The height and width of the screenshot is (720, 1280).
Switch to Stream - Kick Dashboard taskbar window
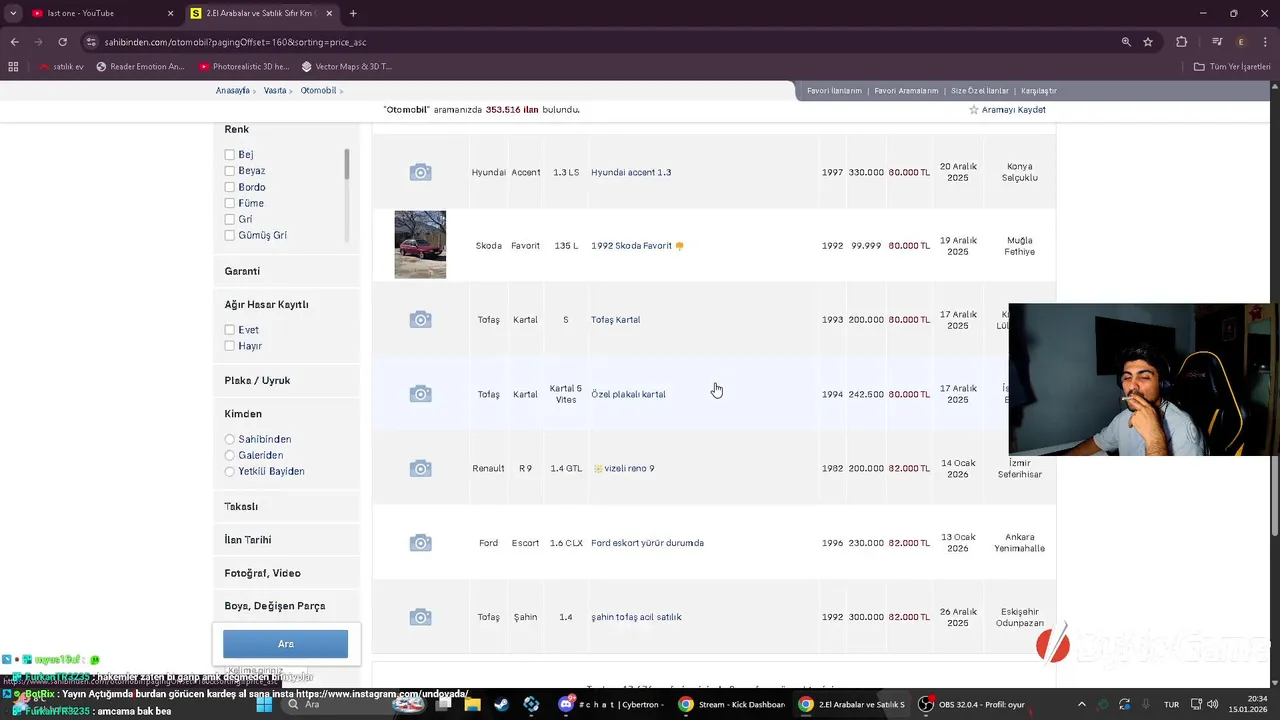[x=732, y=704]
